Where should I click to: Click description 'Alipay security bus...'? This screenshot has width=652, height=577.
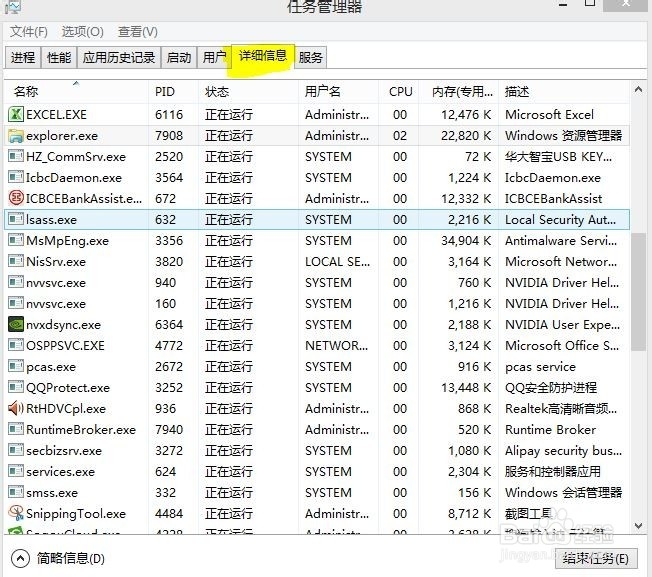point(563,451)
